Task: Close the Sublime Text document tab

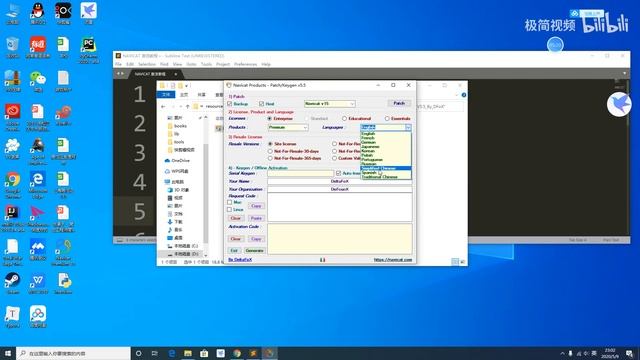Action: pos(176,74)
